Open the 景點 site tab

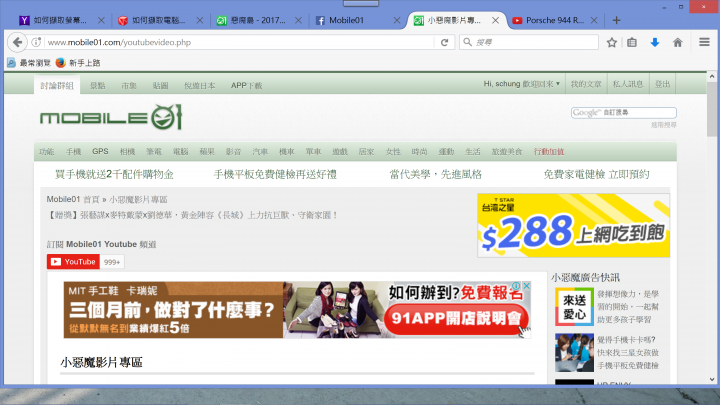(x=97, y=85)
